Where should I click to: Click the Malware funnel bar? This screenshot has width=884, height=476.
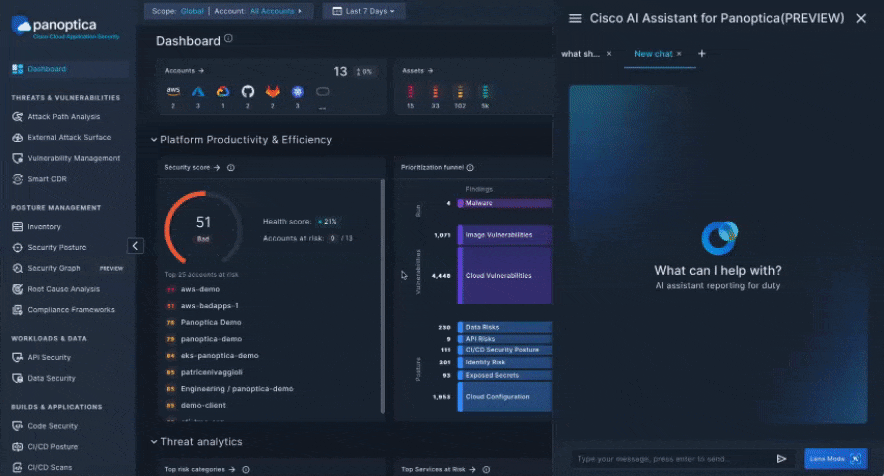[505, 203]
